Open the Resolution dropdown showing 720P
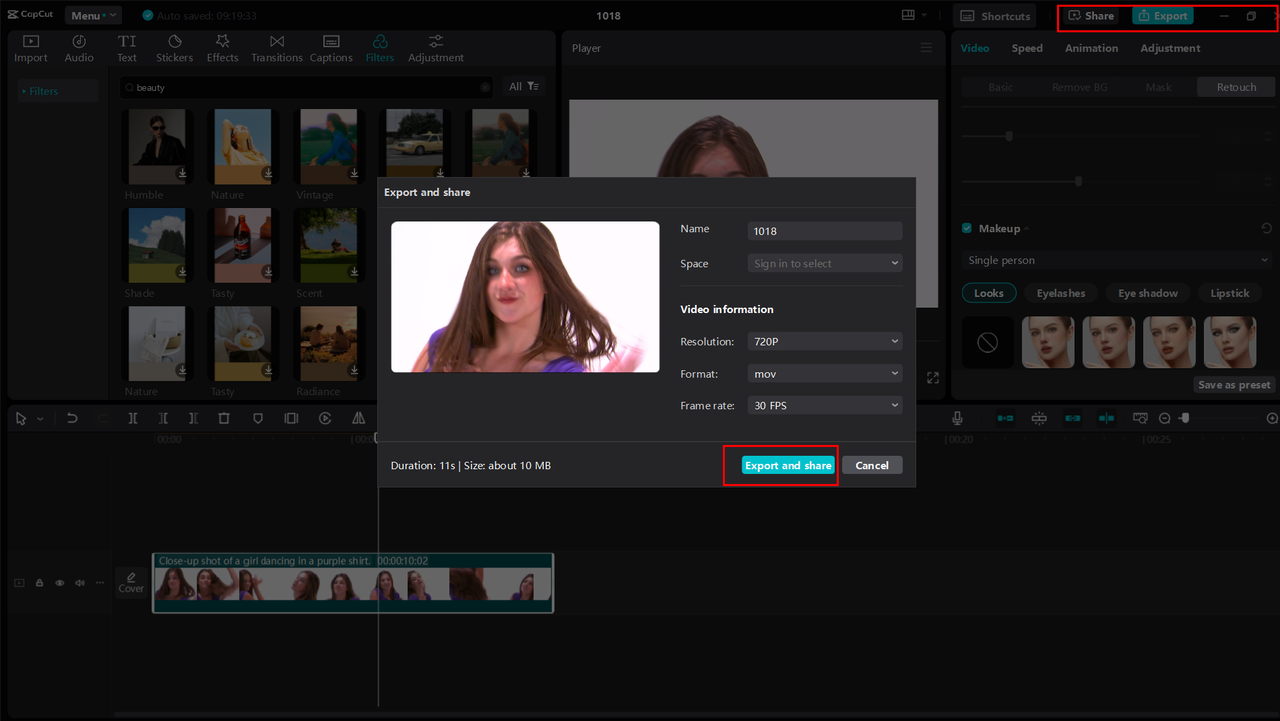The height and width of the screenshot is (721, 1280). coord(824,341)
